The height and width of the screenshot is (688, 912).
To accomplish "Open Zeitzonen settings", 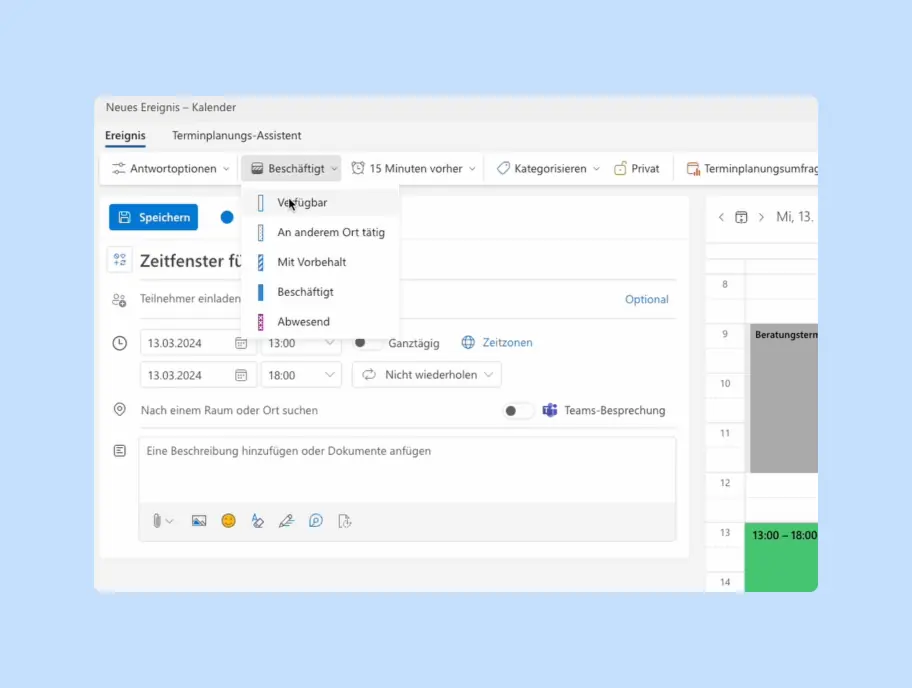I will click(x=505, y=342).
